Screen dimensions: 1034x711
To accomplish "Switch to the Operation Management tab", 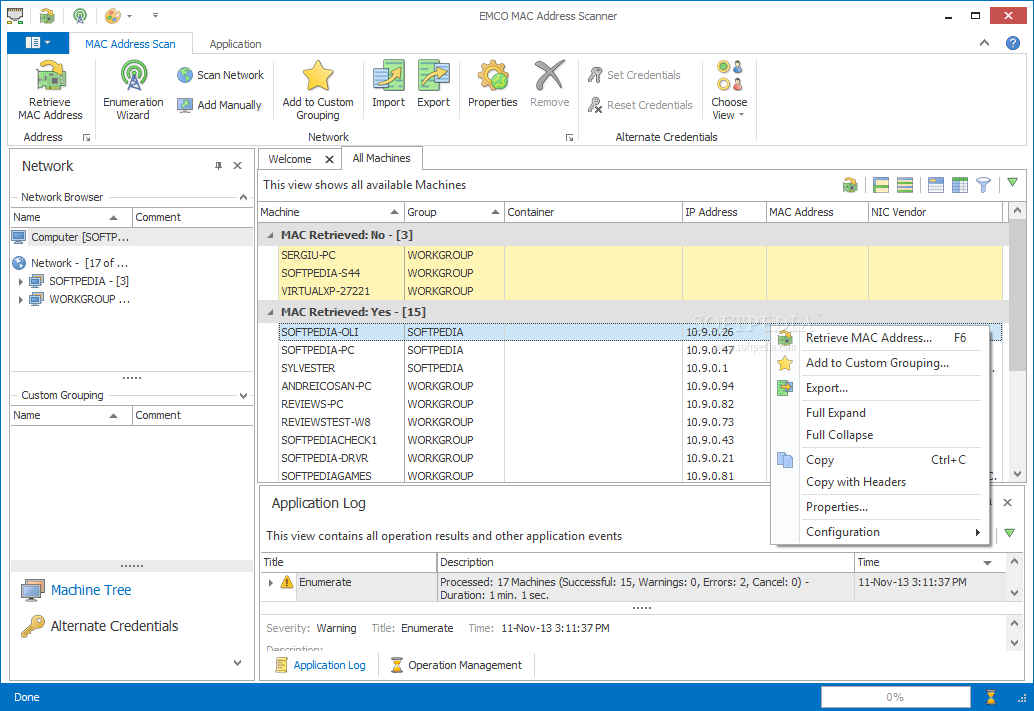I will pos(456,665).
